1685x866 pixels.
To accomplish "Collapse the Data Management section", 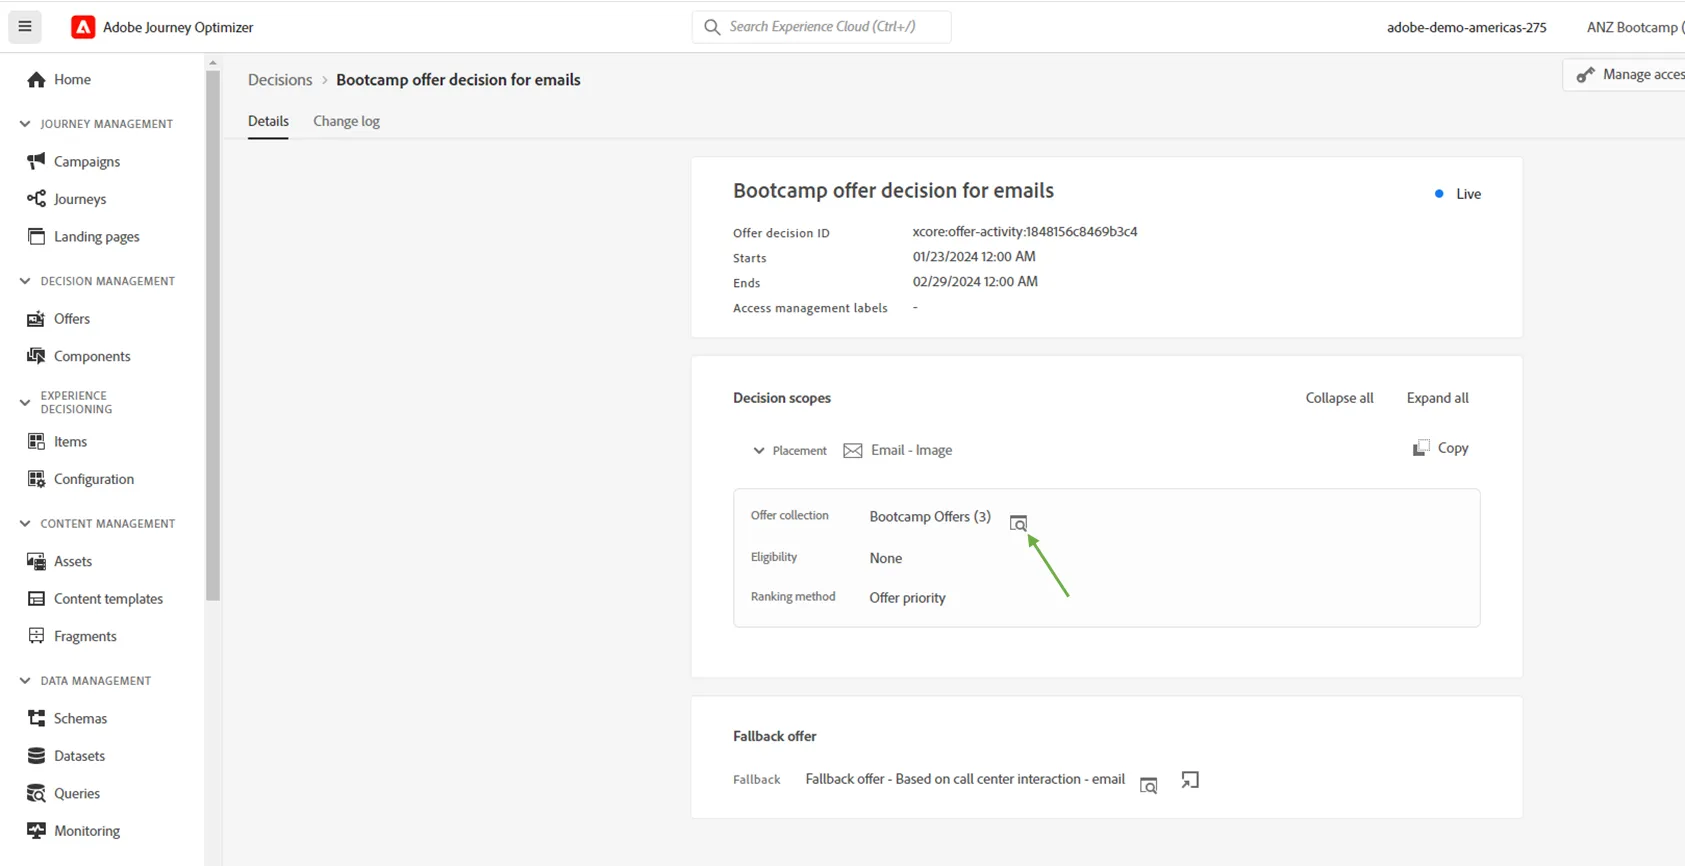I will pos(25,681).
